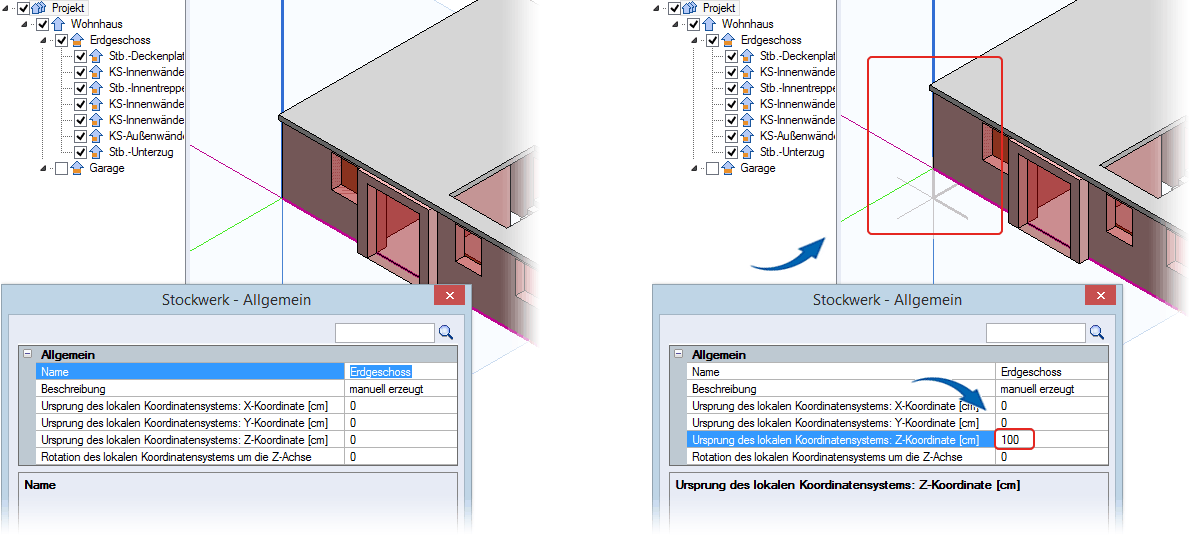Click search input field in left Stockwerk dialog
Viewport: 1198px width, 537px height.
[385, 332]
